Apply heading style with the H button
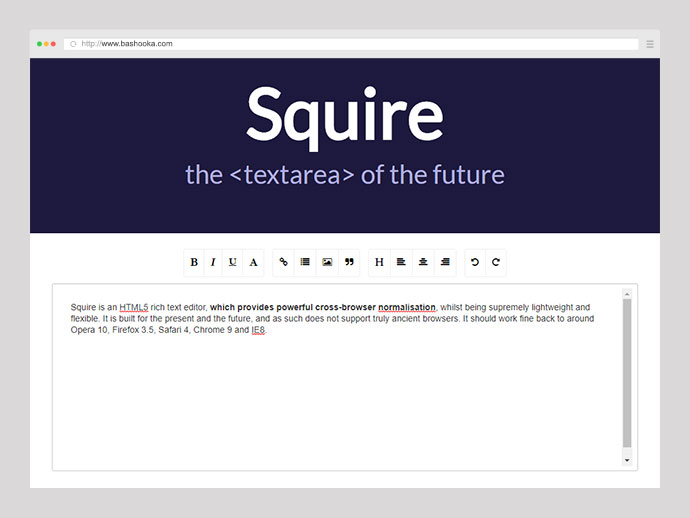This screenshot has width=690, height=518. coord(379,262)
